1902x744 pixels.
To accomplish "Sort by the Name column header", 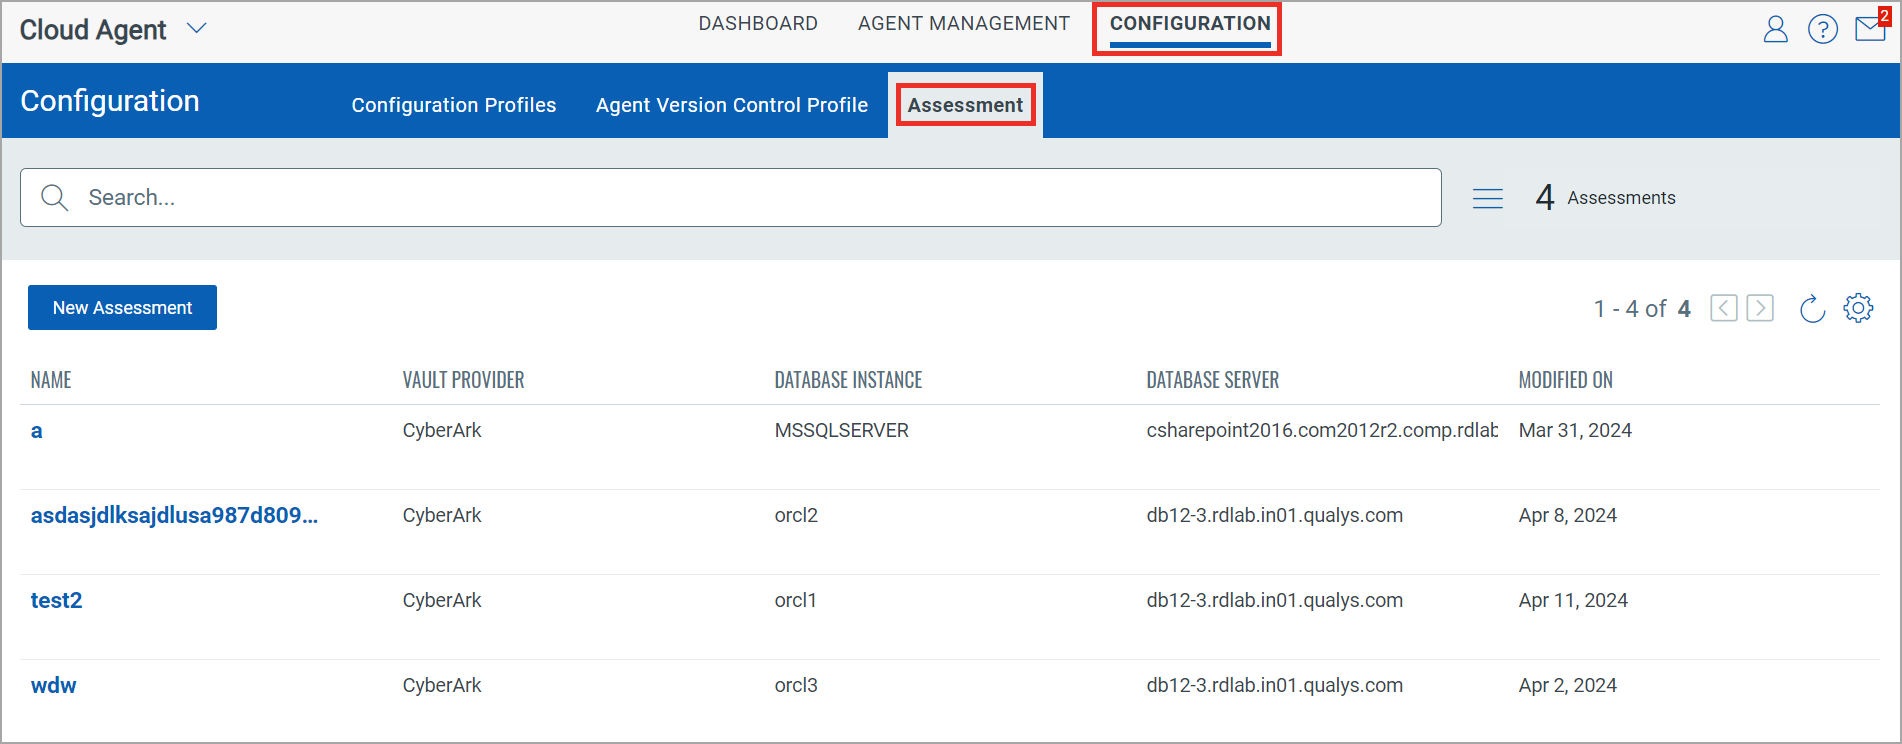I will click(x=51, y=380).
